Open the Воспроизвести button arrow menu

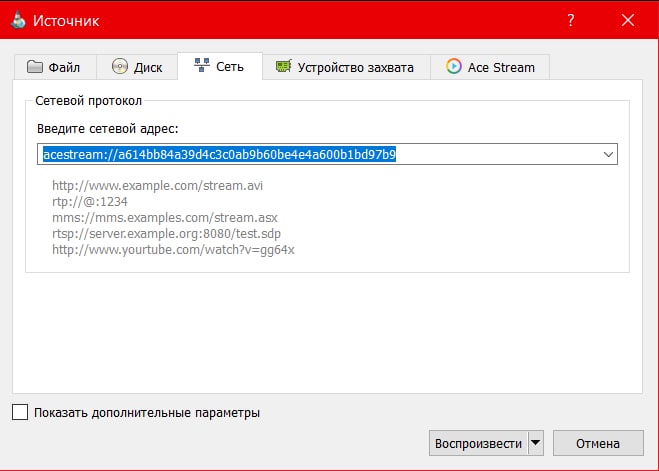click(536, 443)
